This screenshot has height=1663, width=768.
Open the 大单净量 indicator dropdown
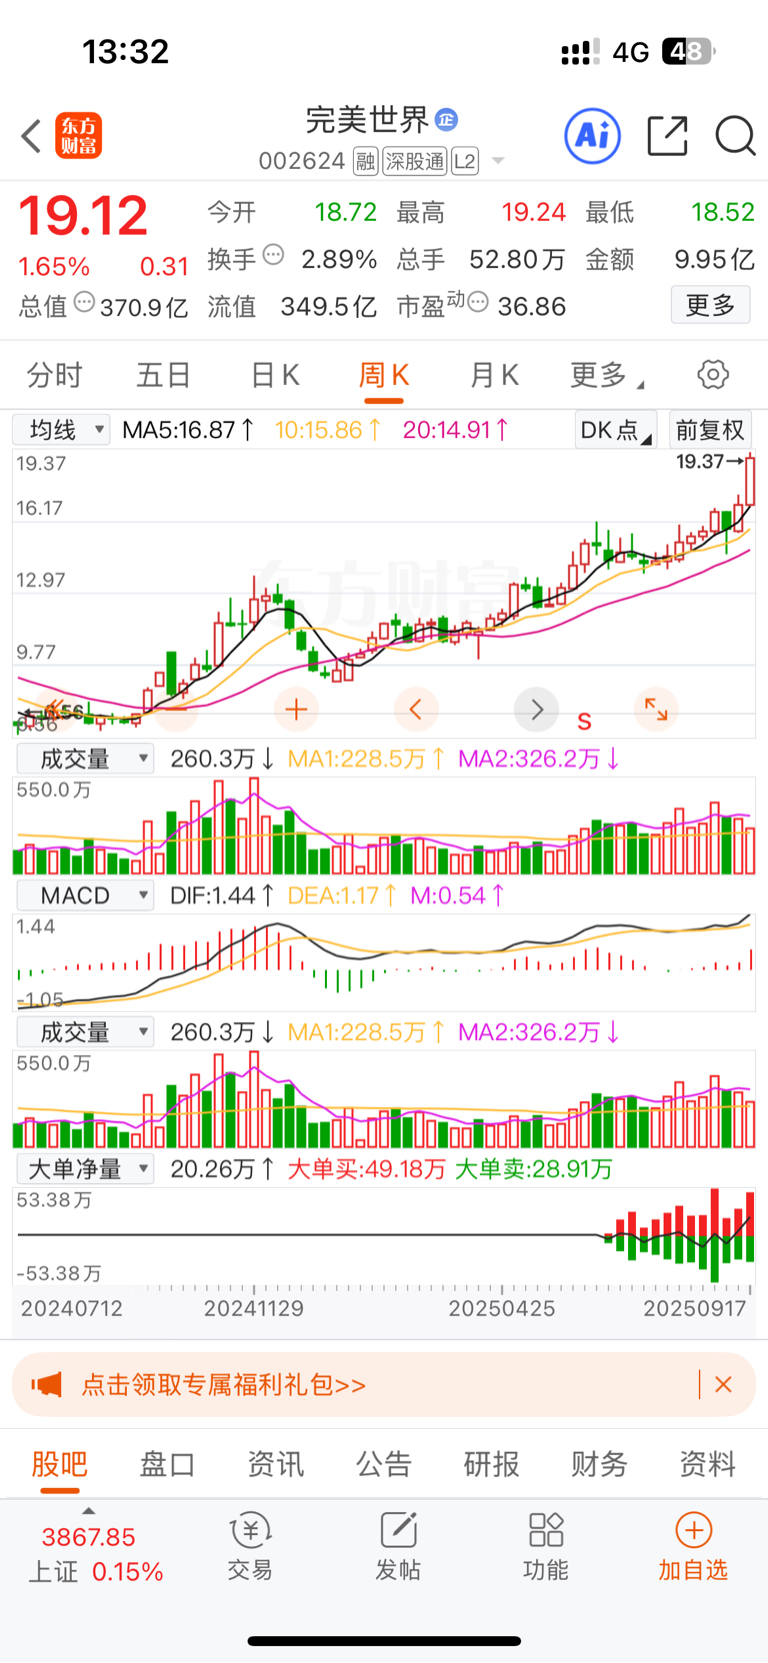(x=86, y=1168)
